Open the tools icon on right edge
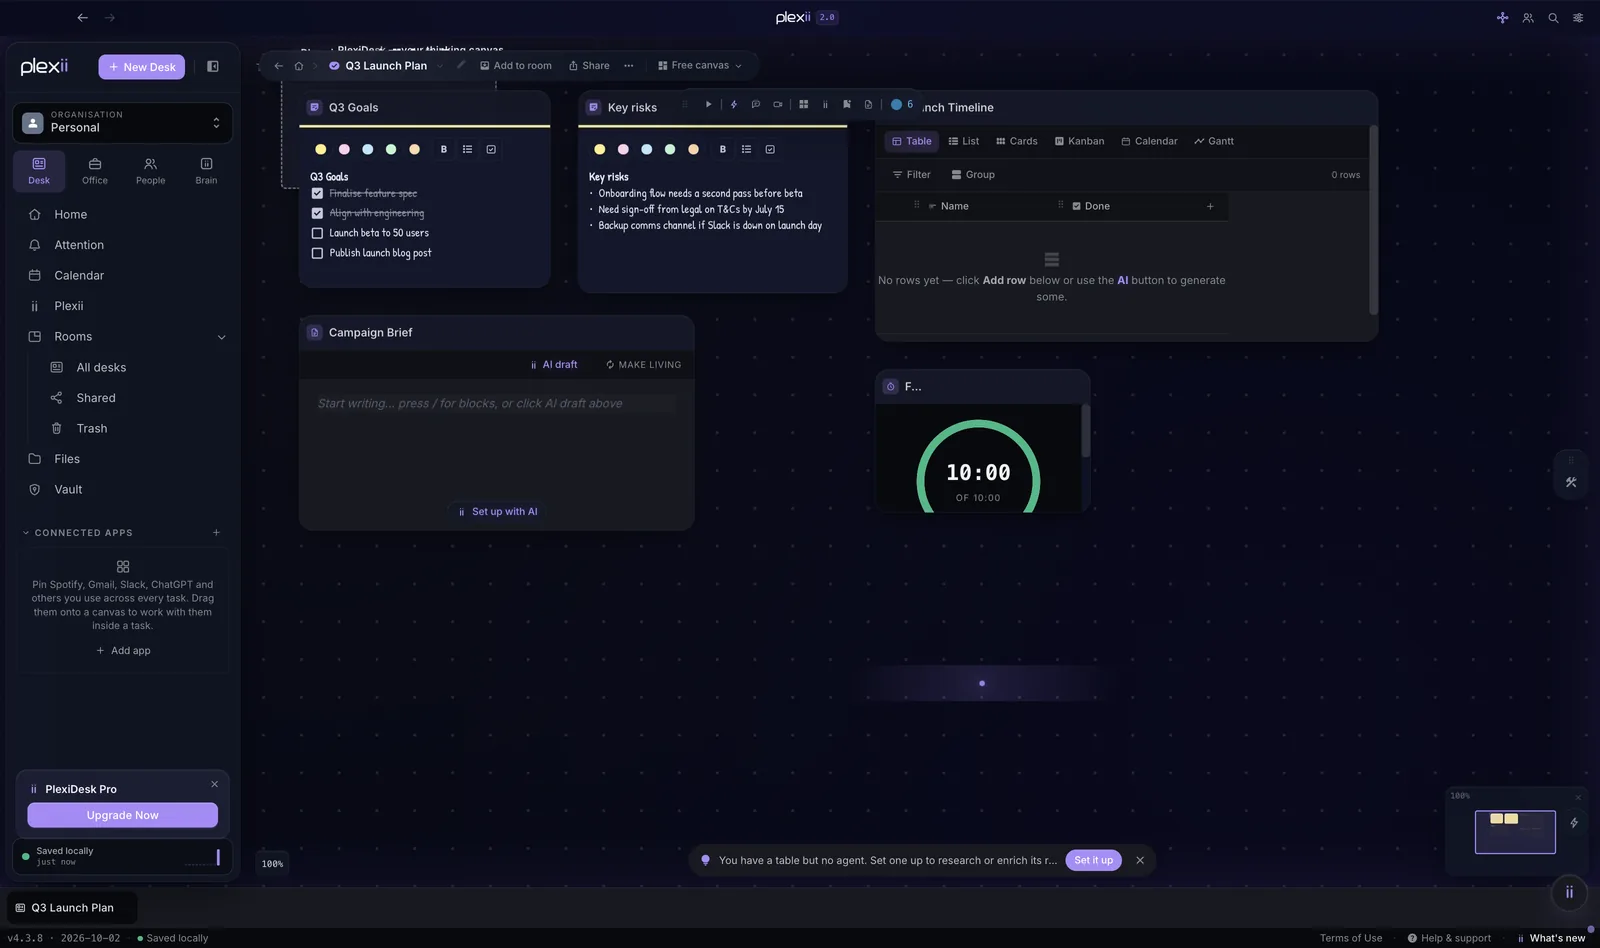This screenshot has width=1600, height=948. click(x=1571, y=482)
